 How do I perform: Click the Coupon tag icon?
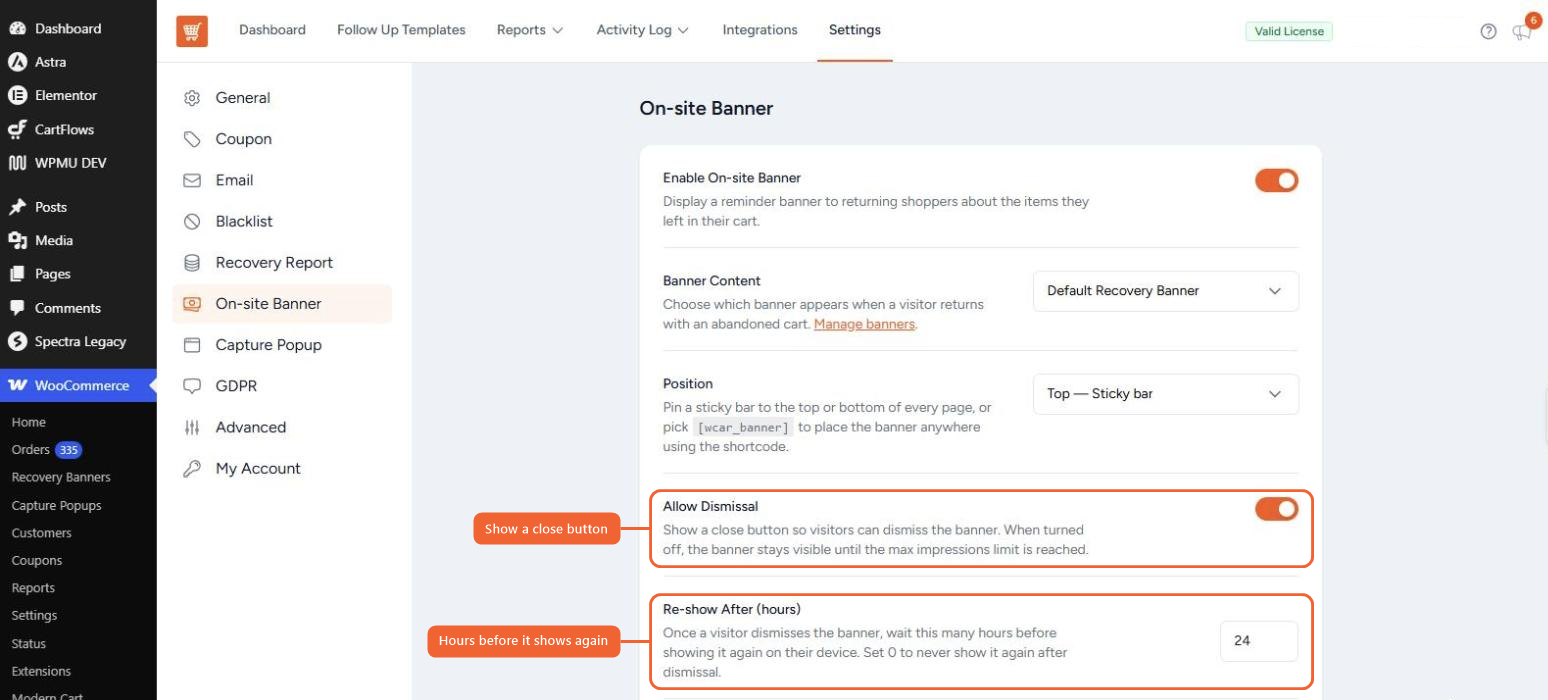point(192,139)
